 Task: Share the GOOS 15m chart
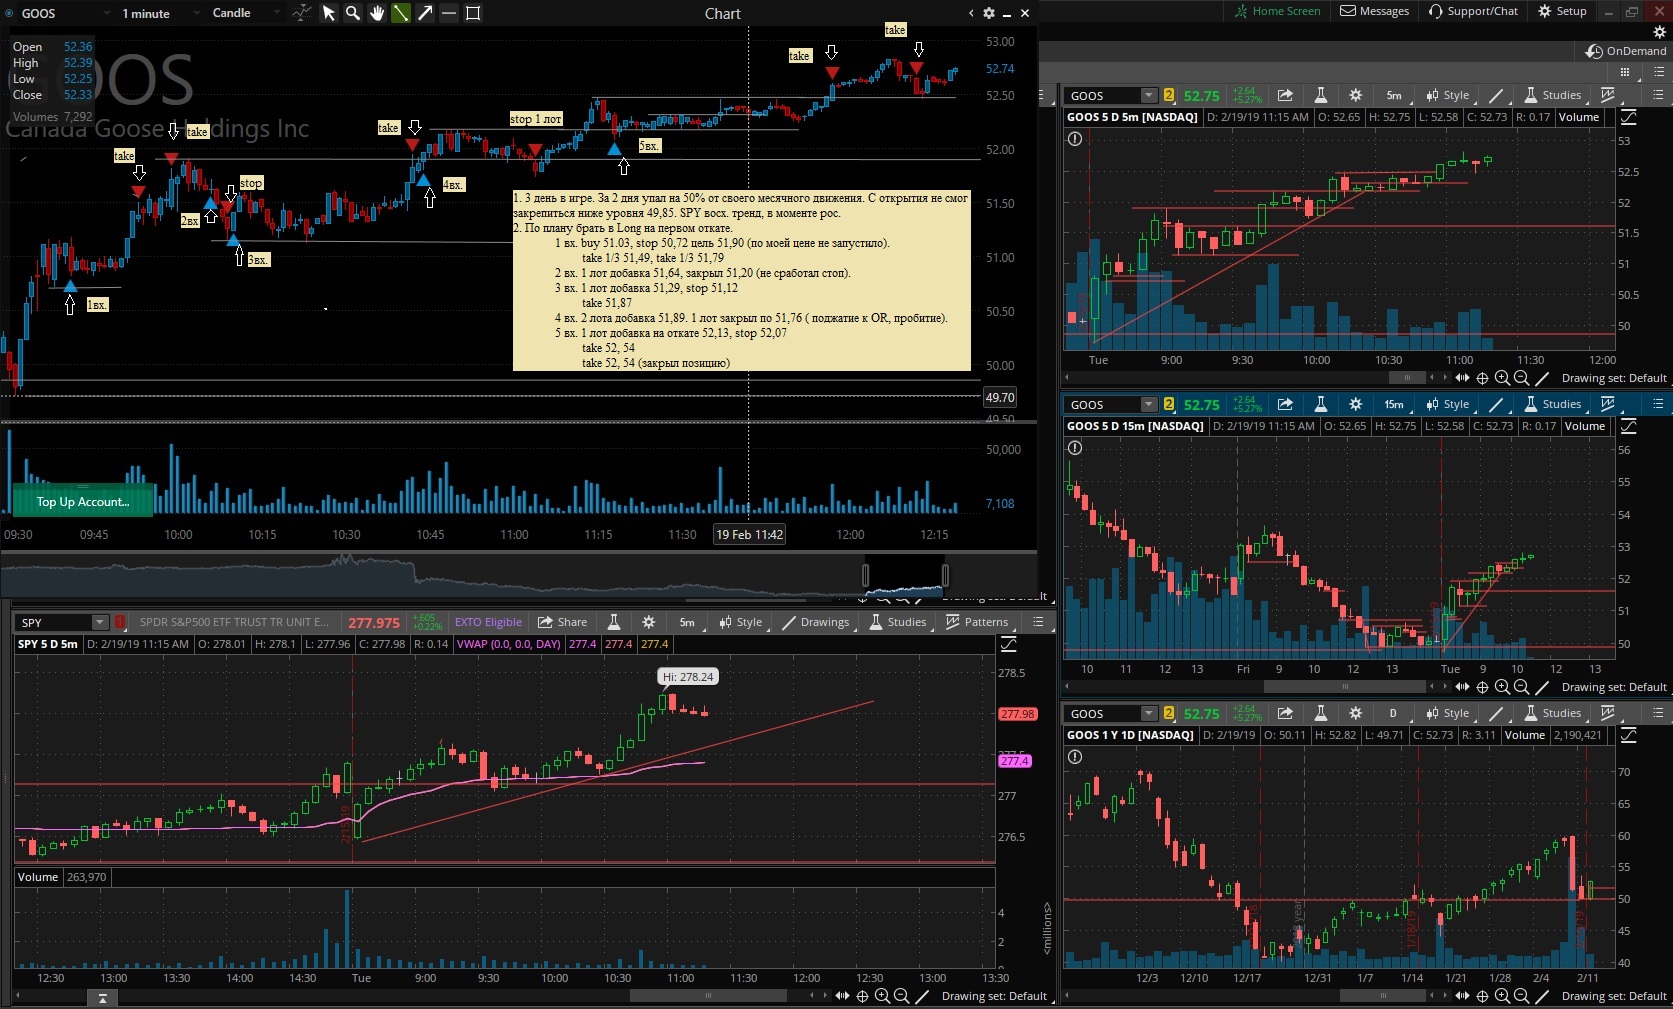tap(1286, 404)
